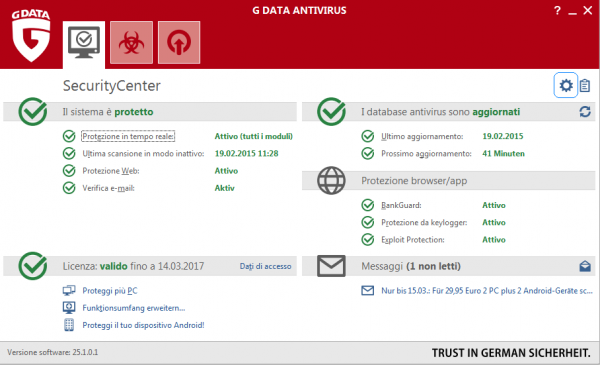This screenshot has height=365, width=600.
Task: Open the 'Dati di accesso' link
Action: click(266, 266)
